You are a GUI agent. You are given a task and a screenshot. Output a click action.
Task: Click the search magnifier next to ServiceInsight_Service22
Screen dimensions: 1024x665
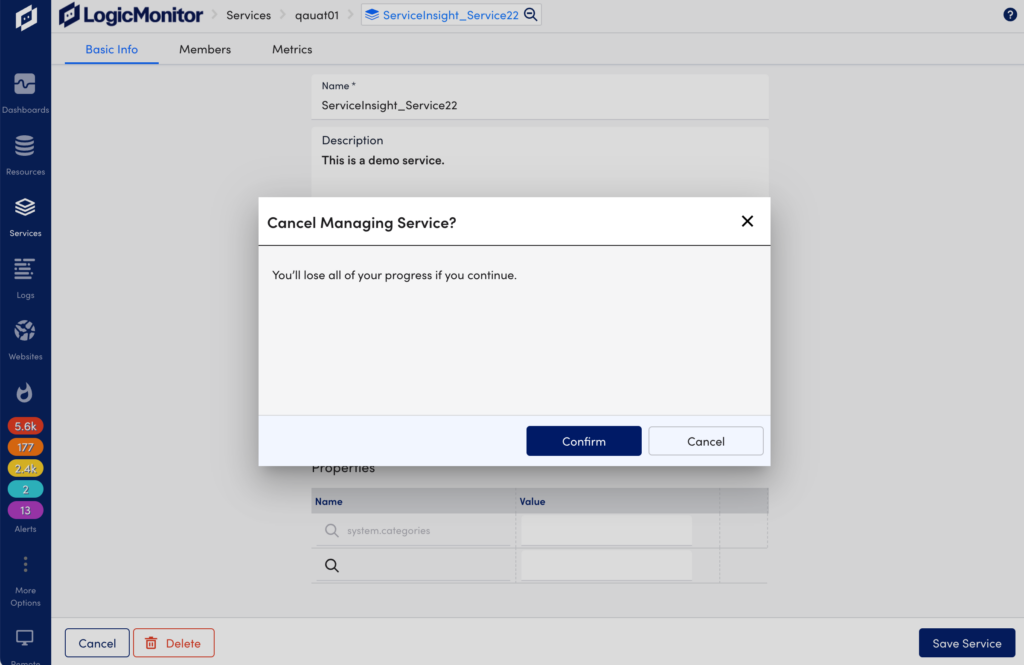pos(531,14)
